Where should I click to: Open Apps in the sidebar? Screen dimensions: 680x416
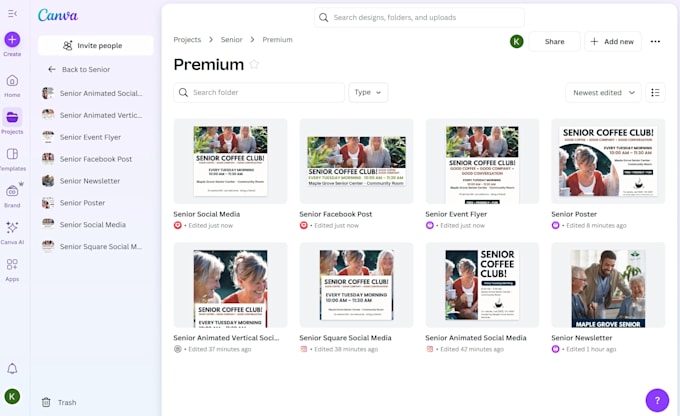pos(12,269)
